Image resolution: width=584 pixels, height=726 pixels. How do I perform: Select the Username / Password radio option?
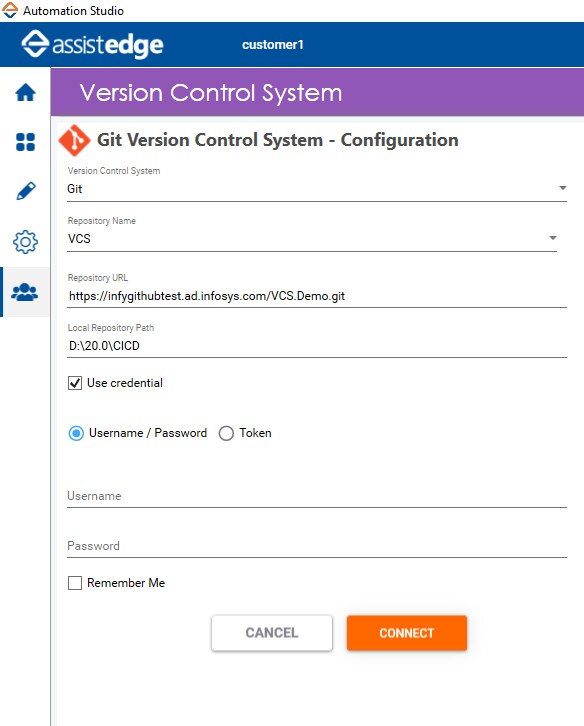76,433
